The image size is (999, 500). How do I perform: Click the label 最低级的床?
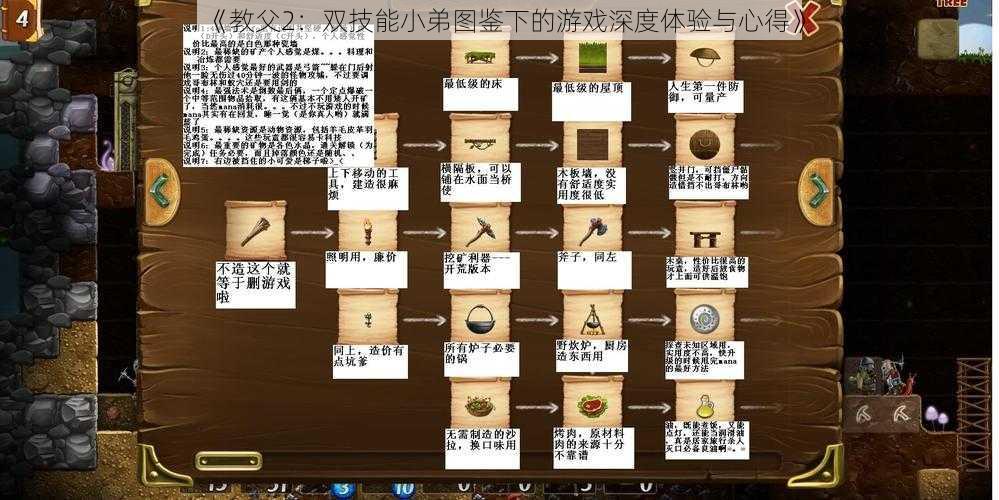point(480,94)
